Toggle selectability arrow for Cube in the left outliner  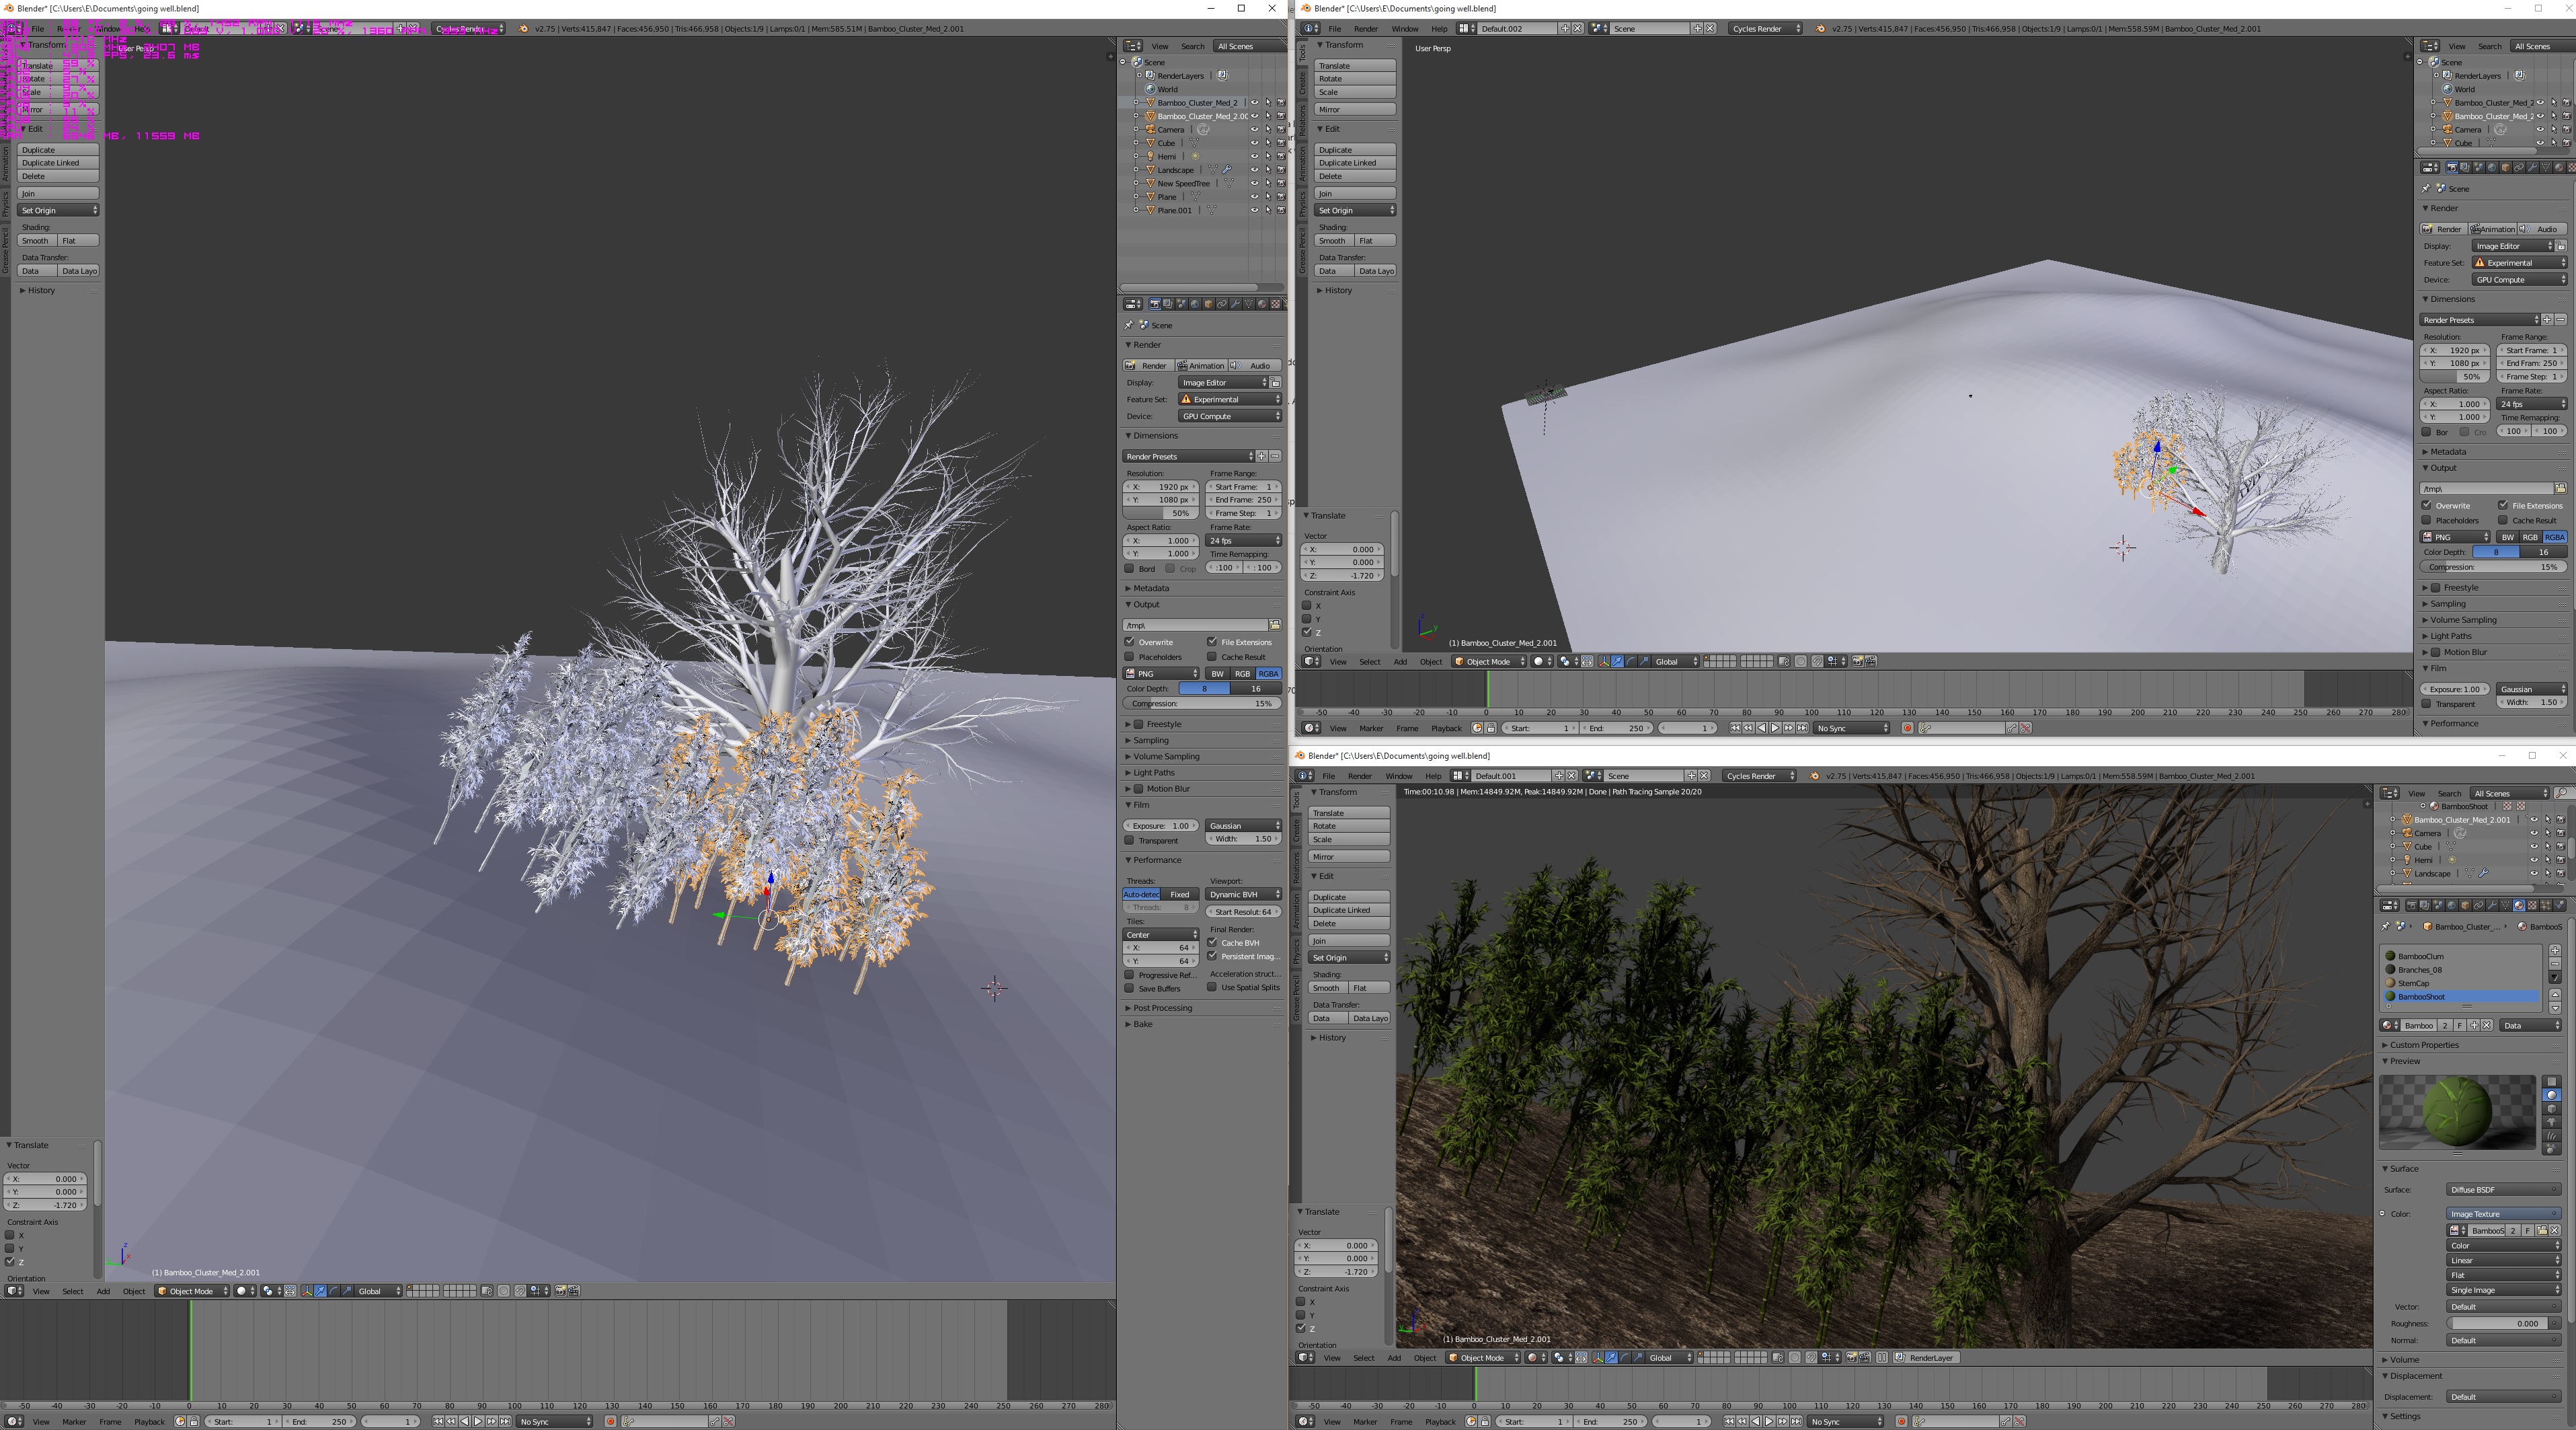[x=1268, y=143]
